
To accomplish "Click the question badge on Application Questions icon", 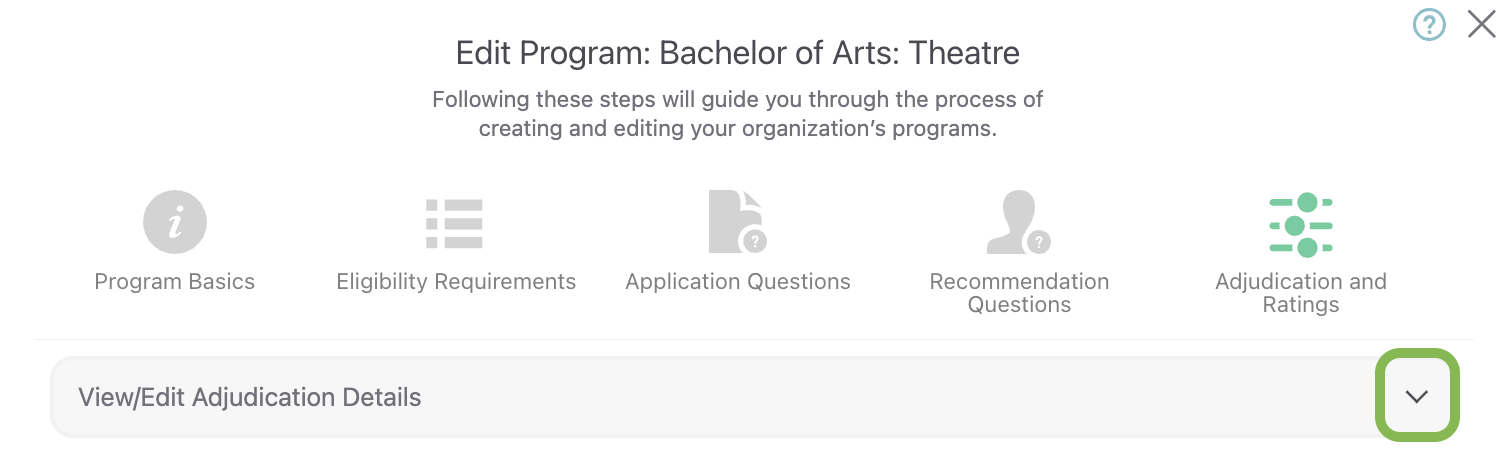I will [756, 240].
